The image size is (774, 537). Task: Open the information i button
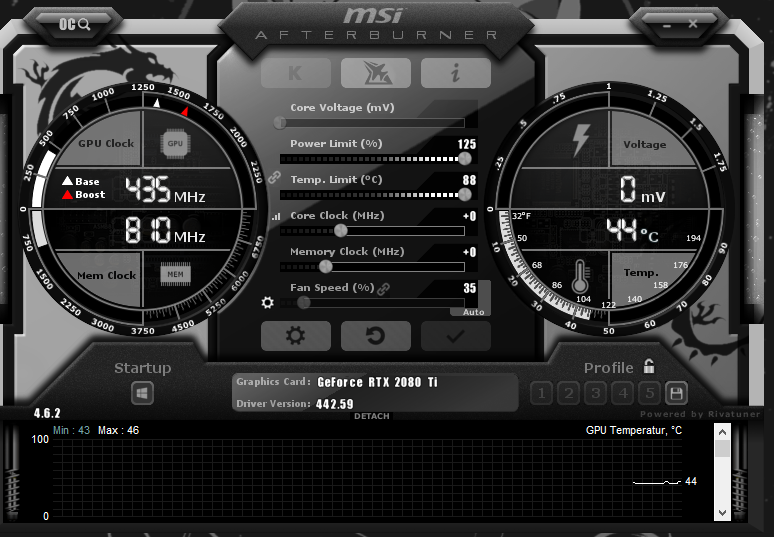click(456, 73)
